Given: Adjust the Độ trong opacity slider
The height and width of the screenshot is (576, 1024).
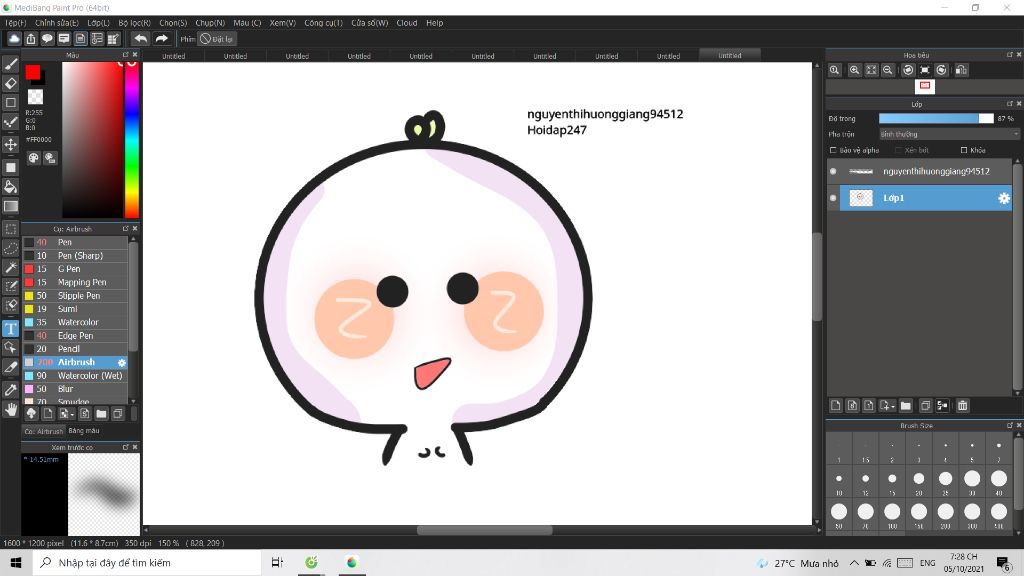Looking at the screenshot, I should click(x=936, y=118).
